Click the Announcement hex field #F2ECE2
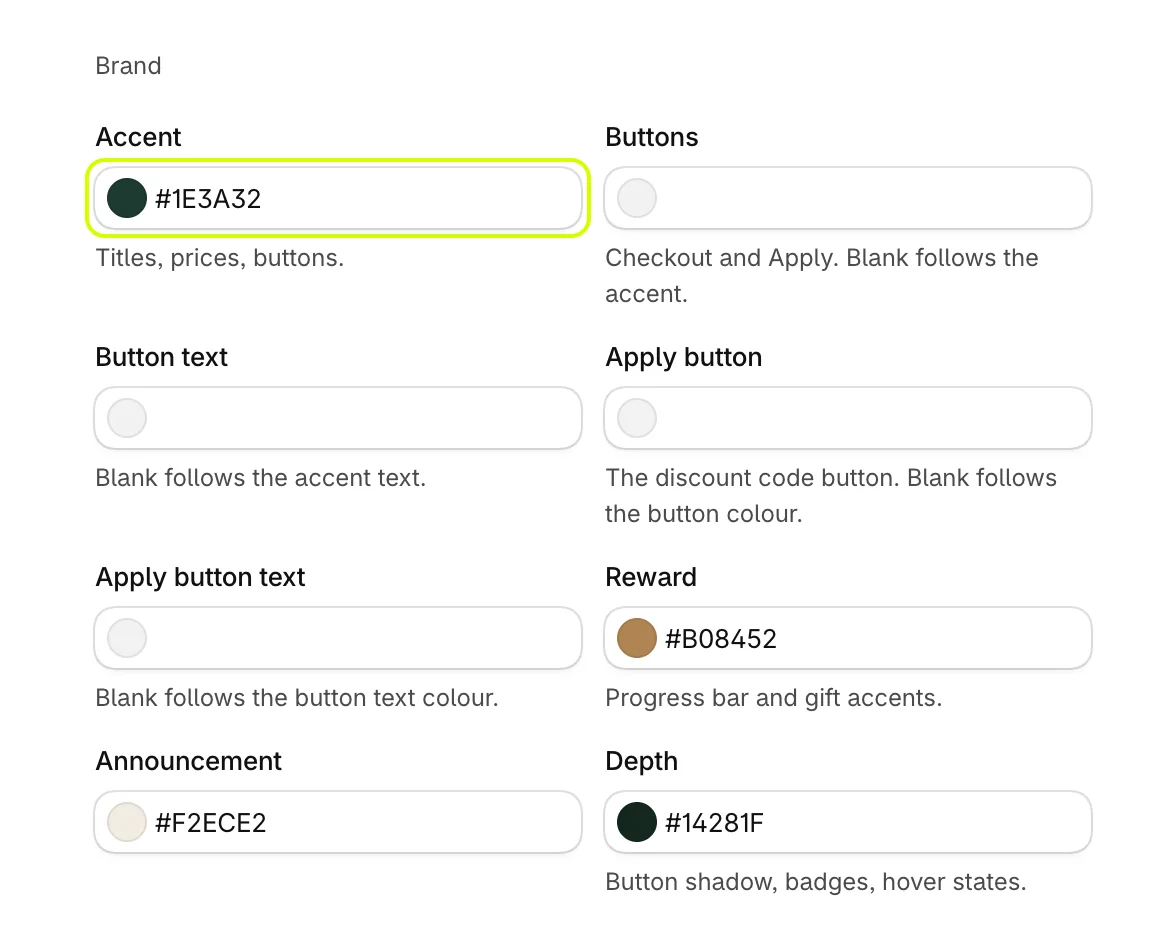The height and width of the screenshot is (948, 1172). coord(338,822)
